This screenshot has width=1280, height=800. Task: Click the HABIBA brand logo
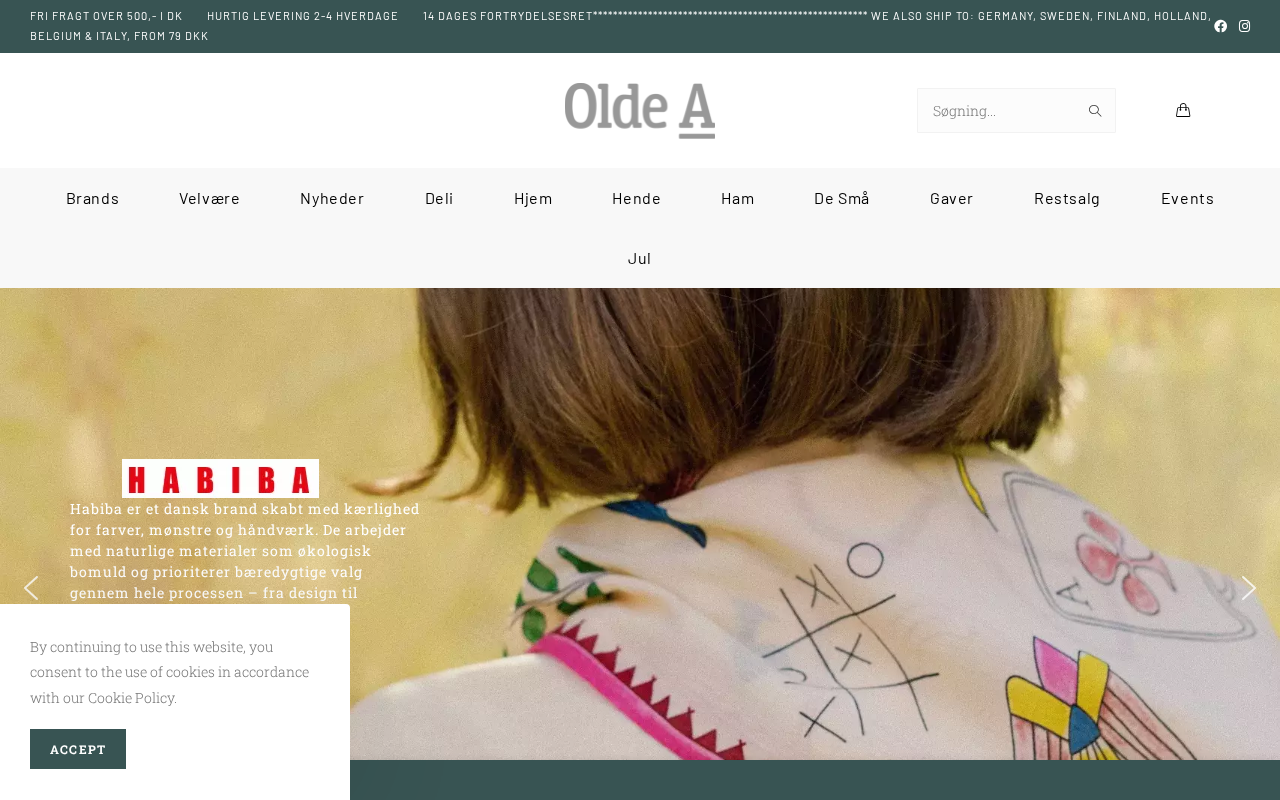click(220, 479)
